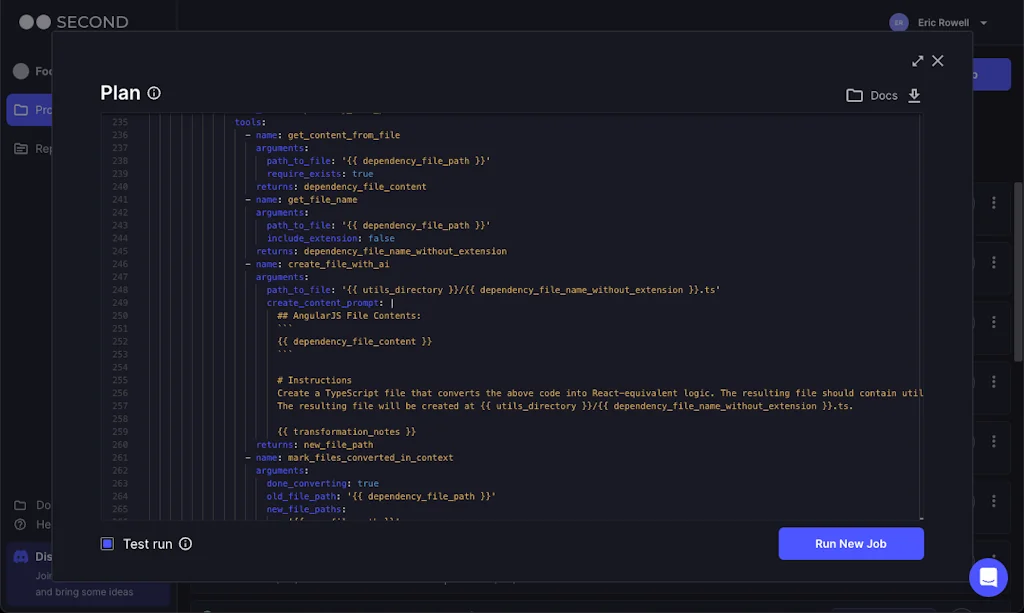
Task: Open the options menu on the top job row
Action: (994, 202)
